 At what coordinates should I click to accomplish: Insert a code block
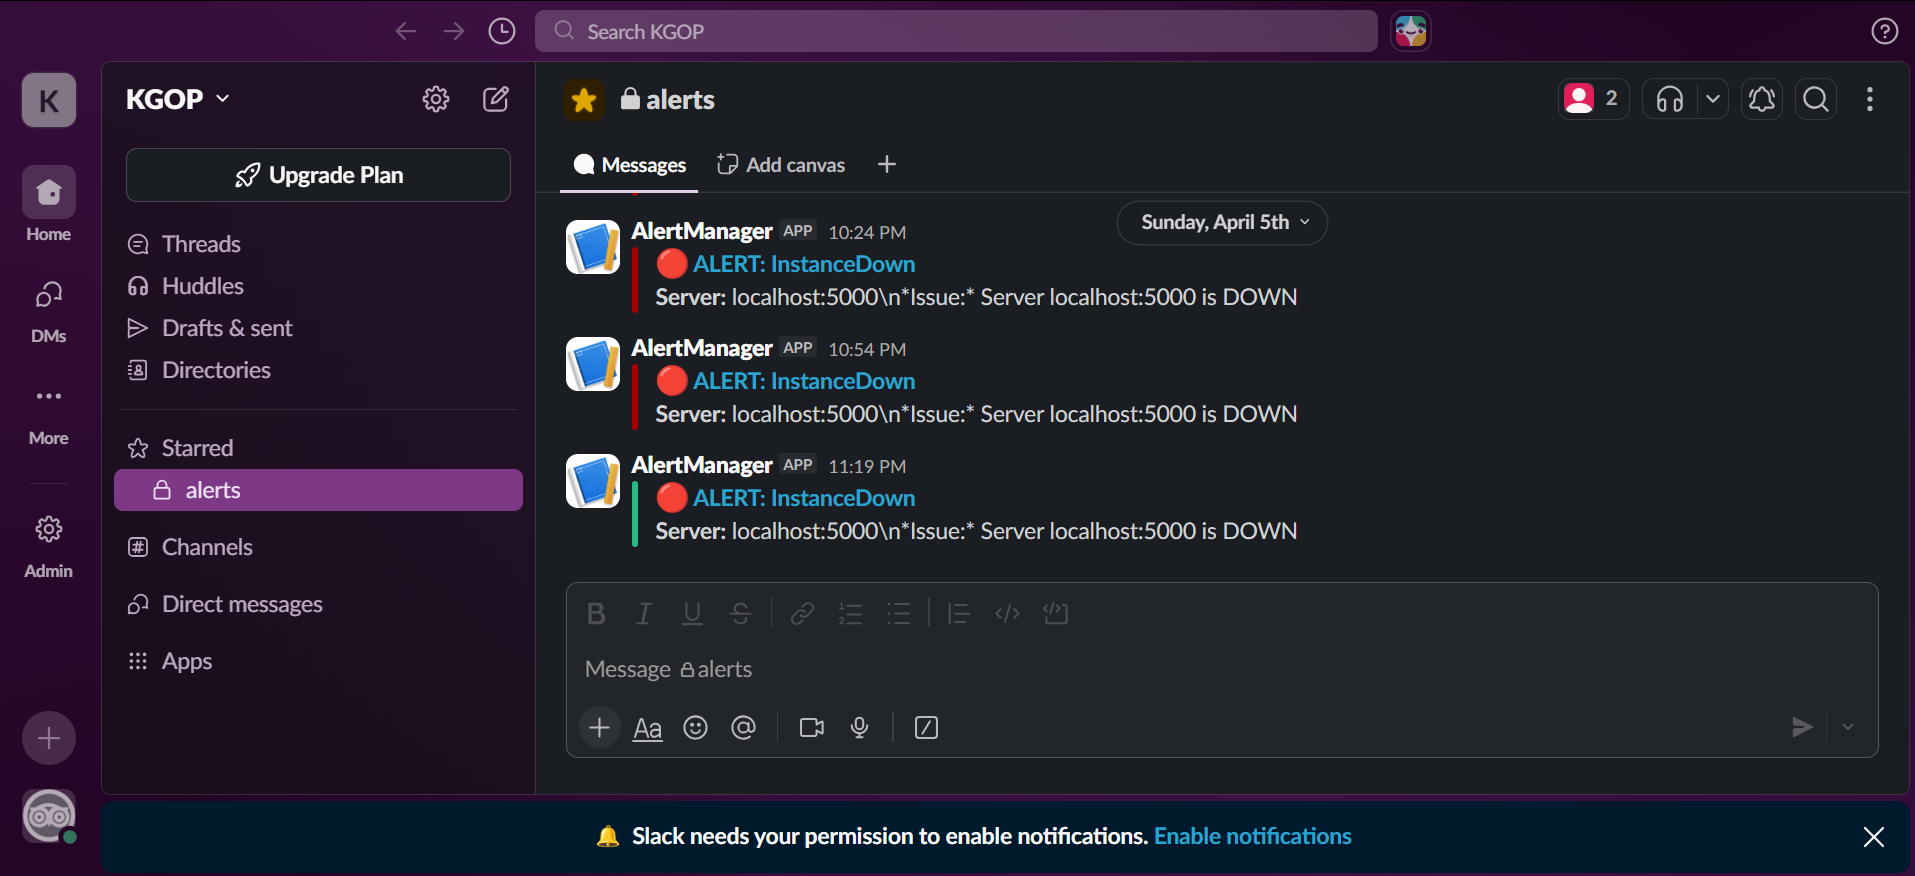1056,613
